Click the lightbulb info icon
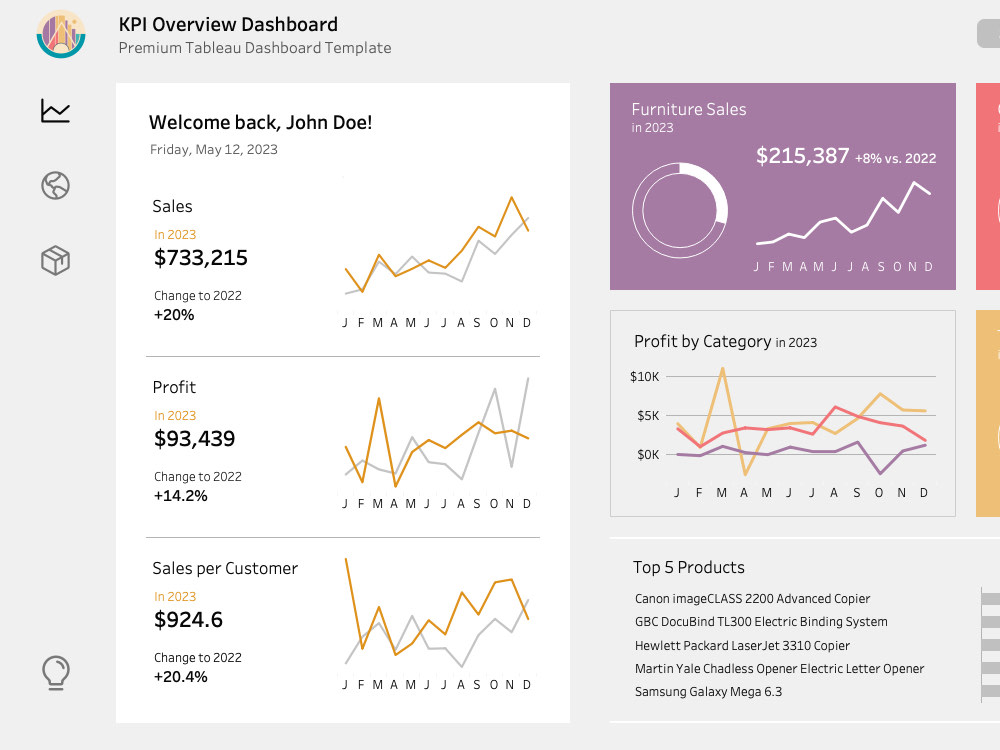 coord(55,673)
